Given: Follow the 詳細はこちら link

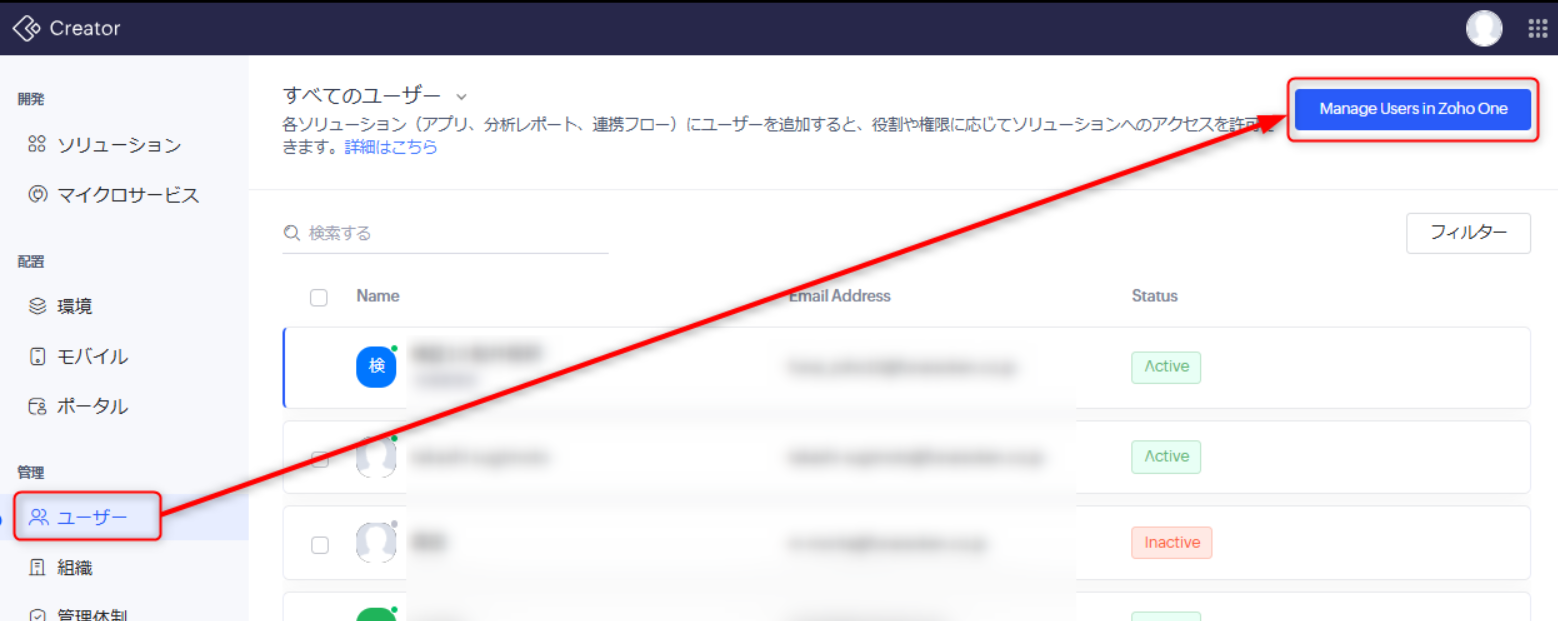Looking at the screenshot, I should pyautogui.click(x=391, y=147).
